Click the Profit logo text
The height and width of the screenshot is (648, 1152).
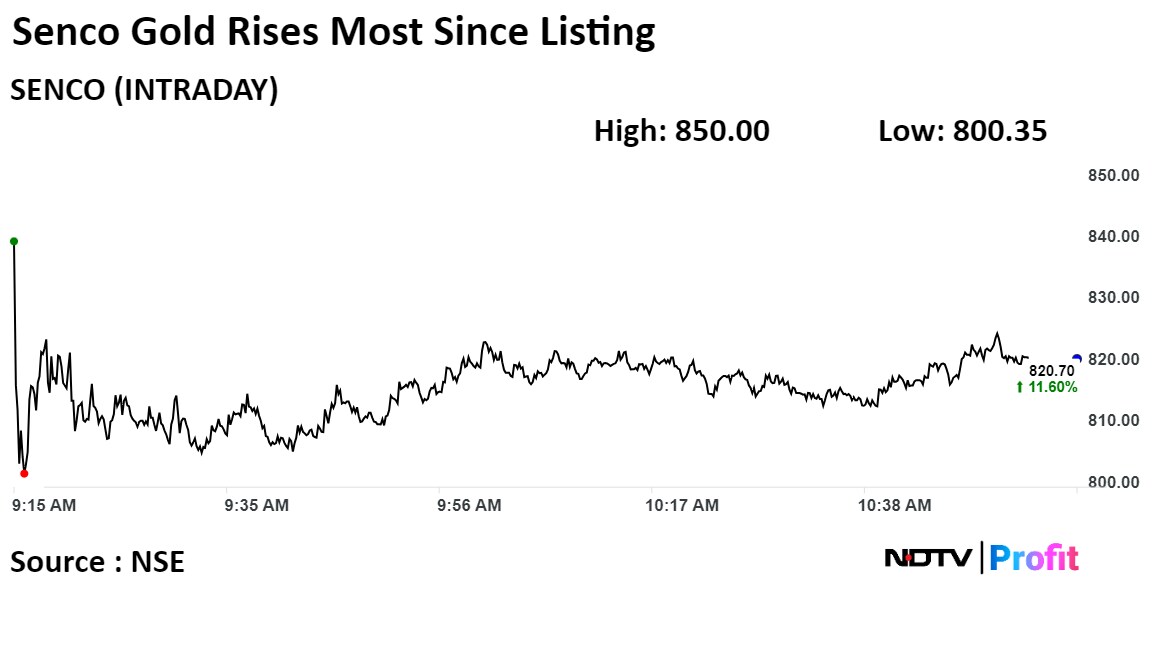point(1034,558)
